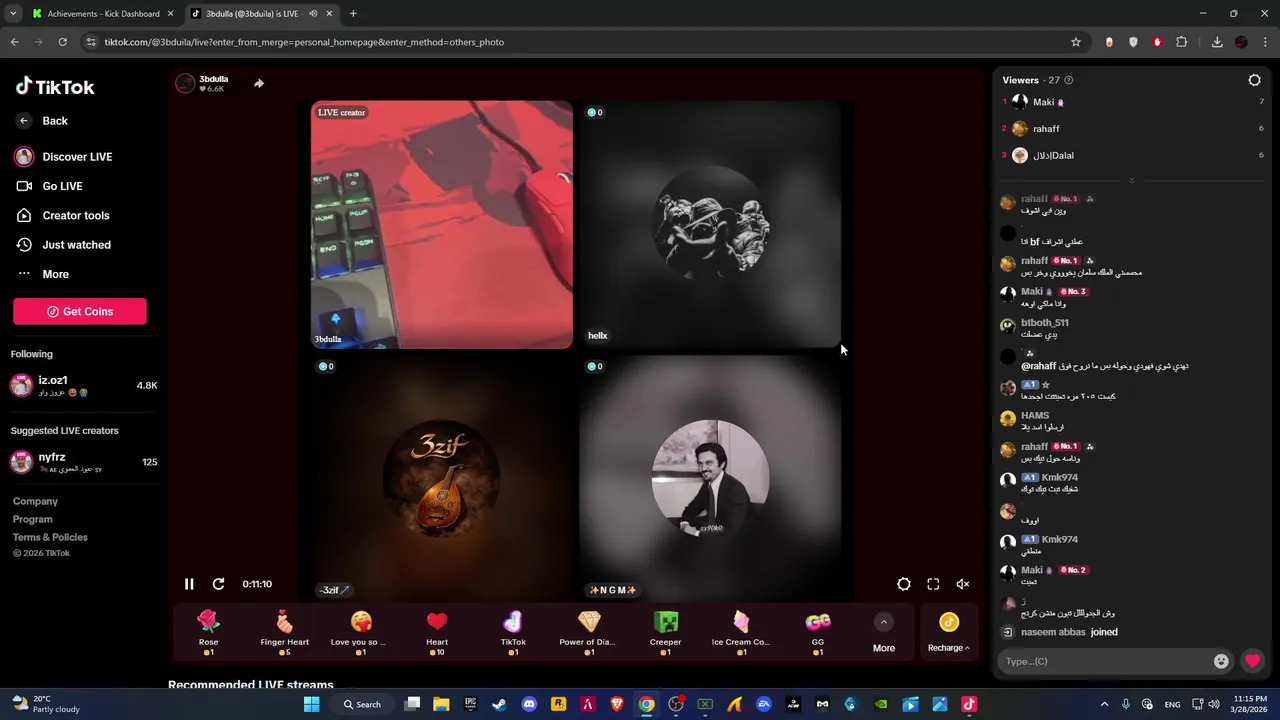Click the address bar URL
1280x720 pixels.
(304, 42)
